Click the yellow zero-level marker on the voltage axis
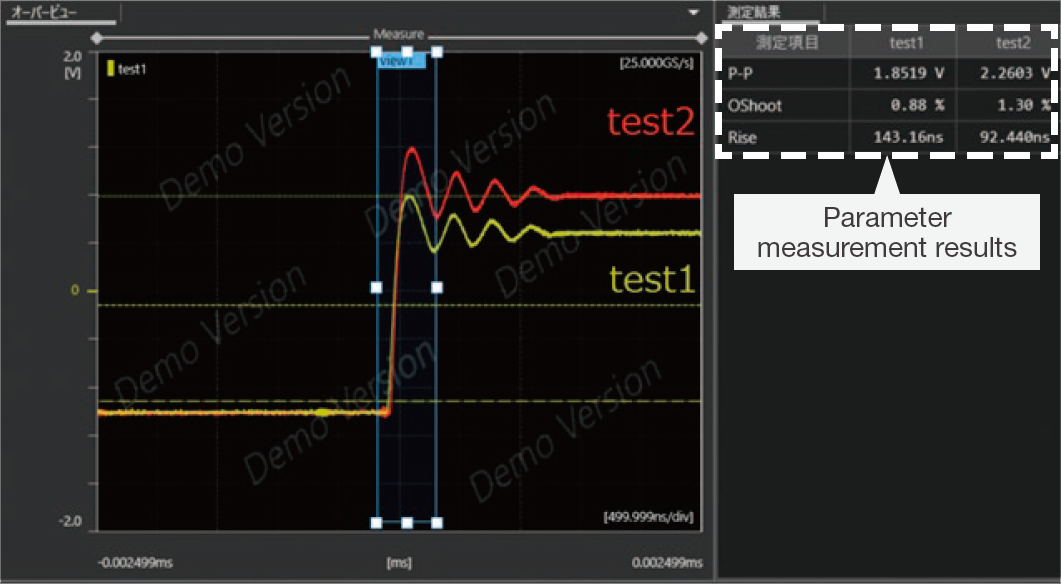 pyautogui.click(x=92, y=291)
